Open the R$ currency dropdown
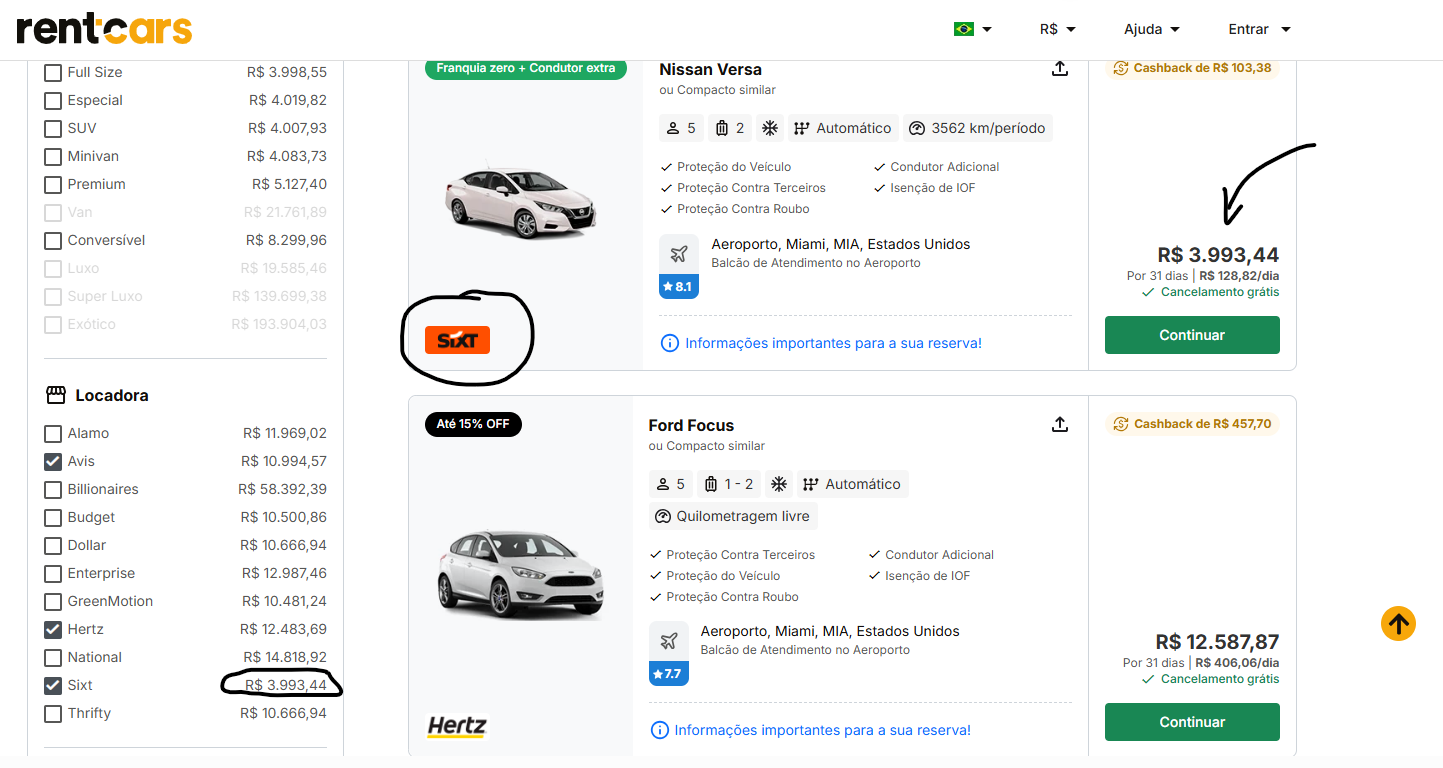The image size is (1443, 768). [x=1057, y=29]
